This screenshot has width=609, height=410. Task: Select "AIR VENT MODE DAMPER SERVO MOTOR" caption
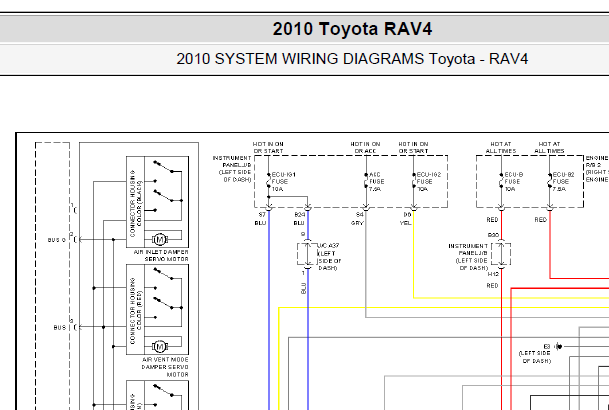pyautogui.click(x=165, y=367)
